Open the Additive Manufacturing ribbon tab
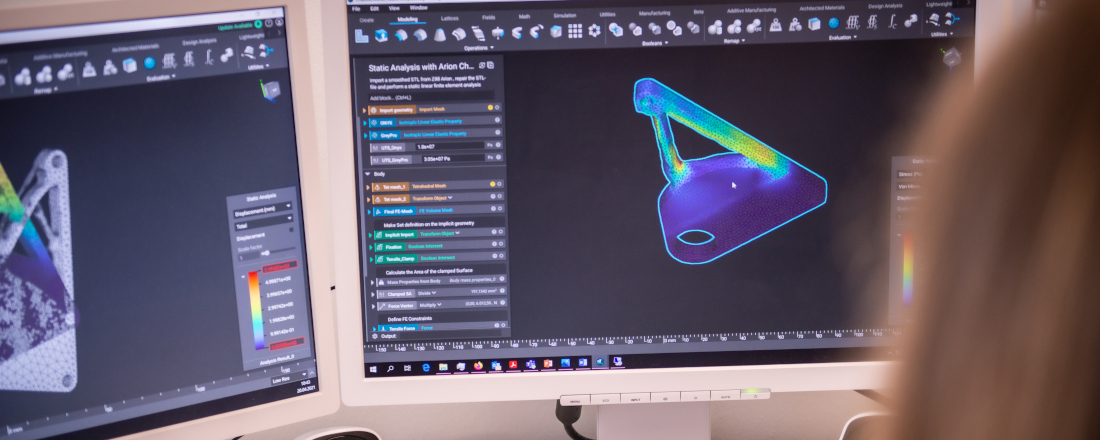 click(x=751, y=11)
